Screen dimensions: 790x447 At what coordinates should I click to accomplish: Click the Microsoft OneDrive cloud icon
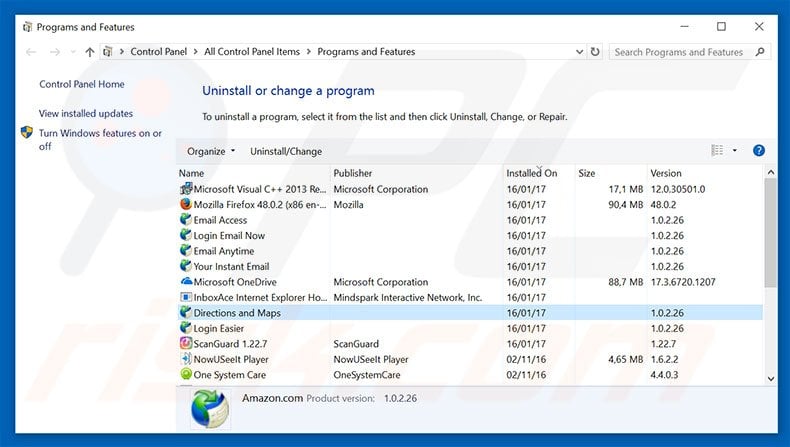pyautogui.click(x=186, y=282)
